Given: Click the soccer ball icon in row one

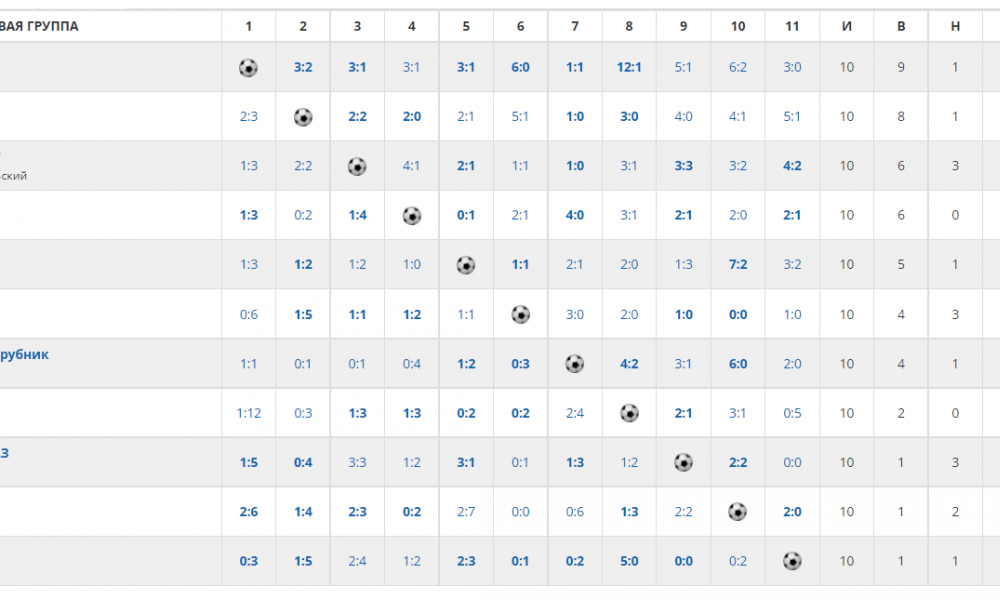Looking at the screenshot, I should 248,68.
